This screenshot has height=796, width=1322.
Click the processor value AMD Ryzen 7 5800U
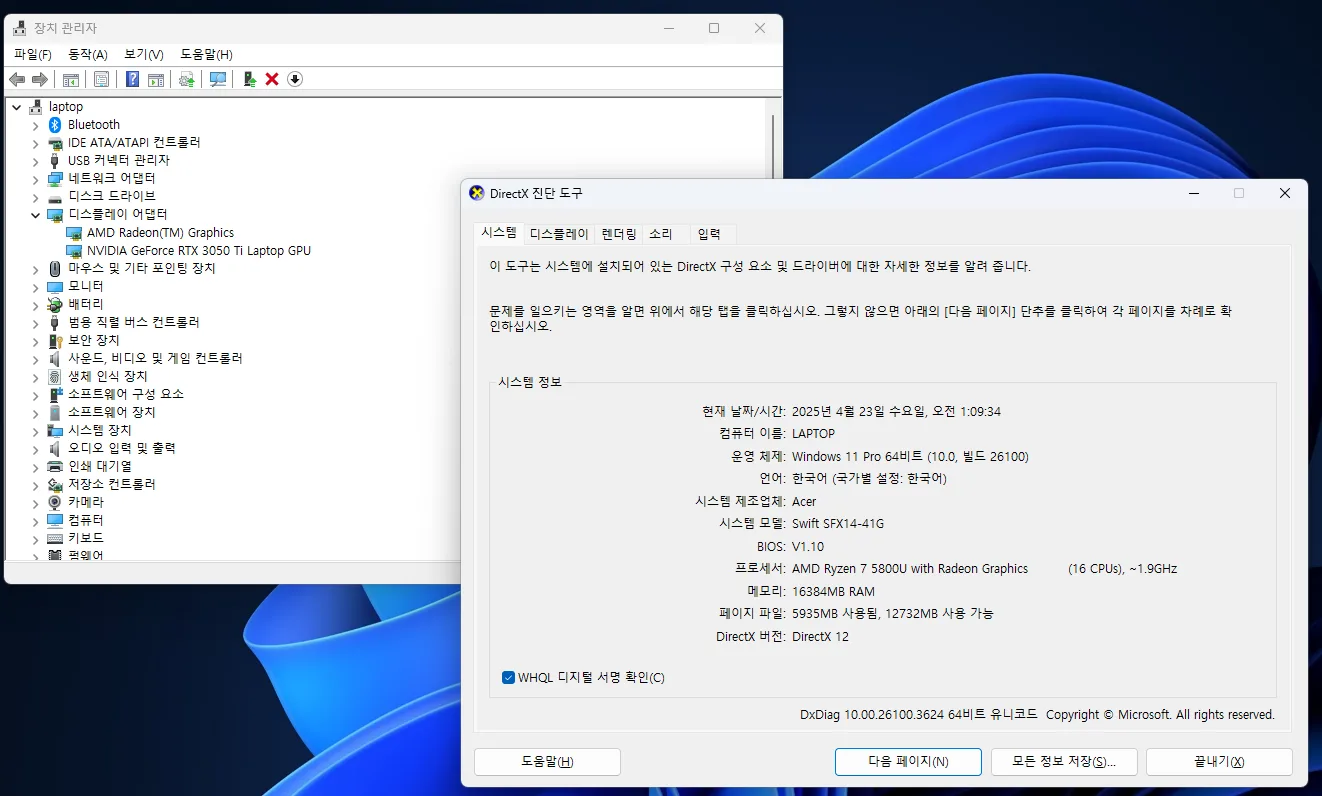pyautogui.click(x=910, y=569)
